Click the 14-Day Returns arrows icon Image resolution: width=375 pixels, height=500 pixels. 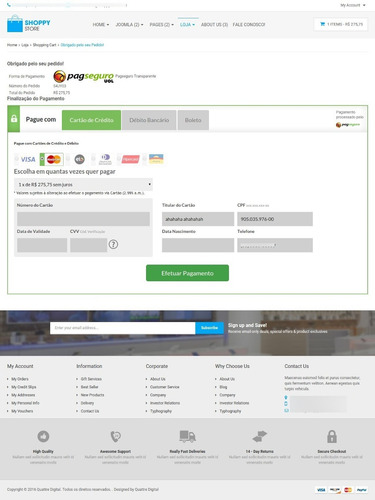[x=260, y=436]
